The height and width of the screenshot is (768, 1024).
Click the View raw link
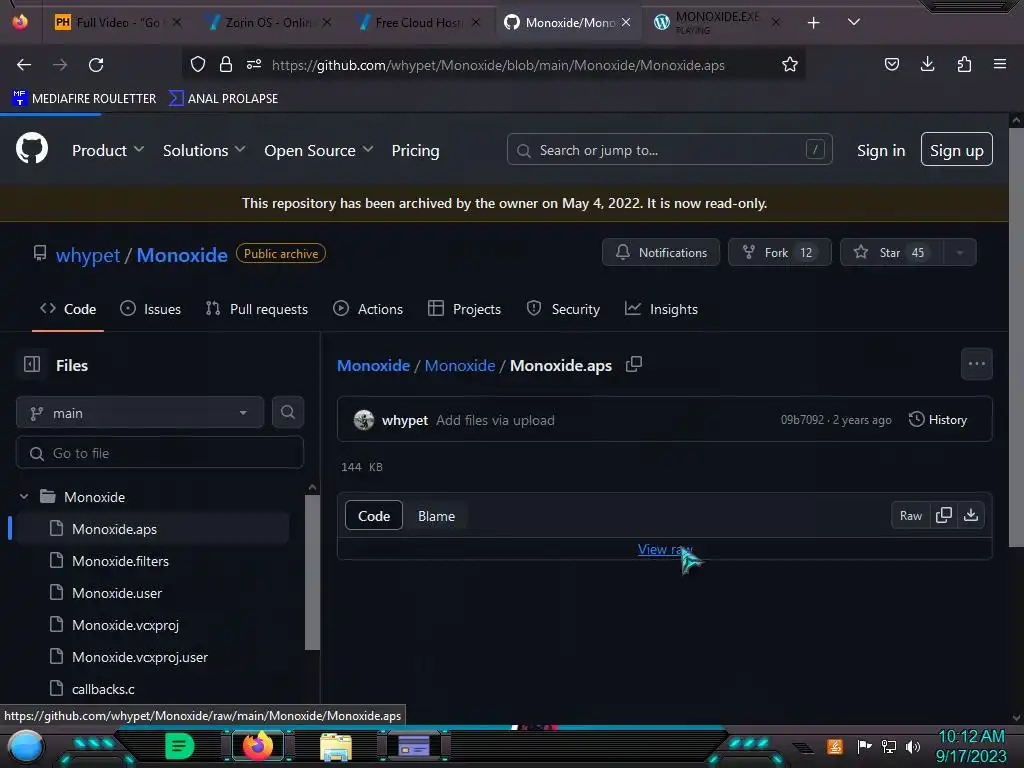665,549
